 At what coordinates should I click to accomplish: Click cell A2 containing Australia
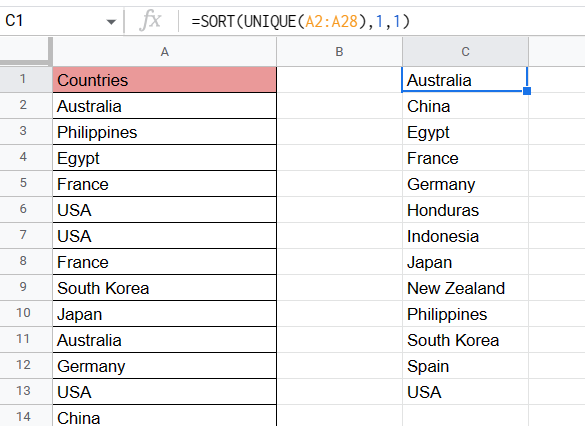point(165,106)
